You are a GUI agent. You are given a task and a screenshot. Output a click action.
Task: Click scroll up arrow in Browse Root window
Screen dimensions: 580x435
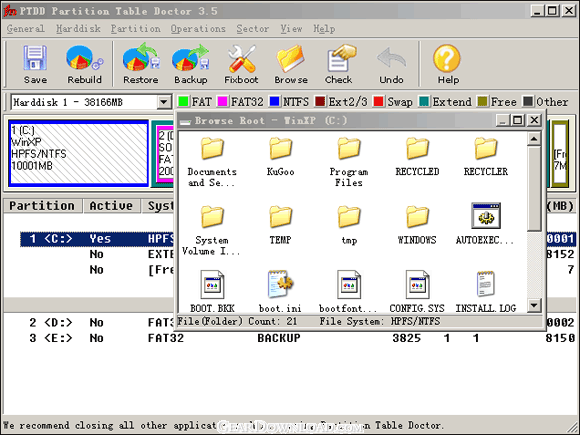[534, 139]
